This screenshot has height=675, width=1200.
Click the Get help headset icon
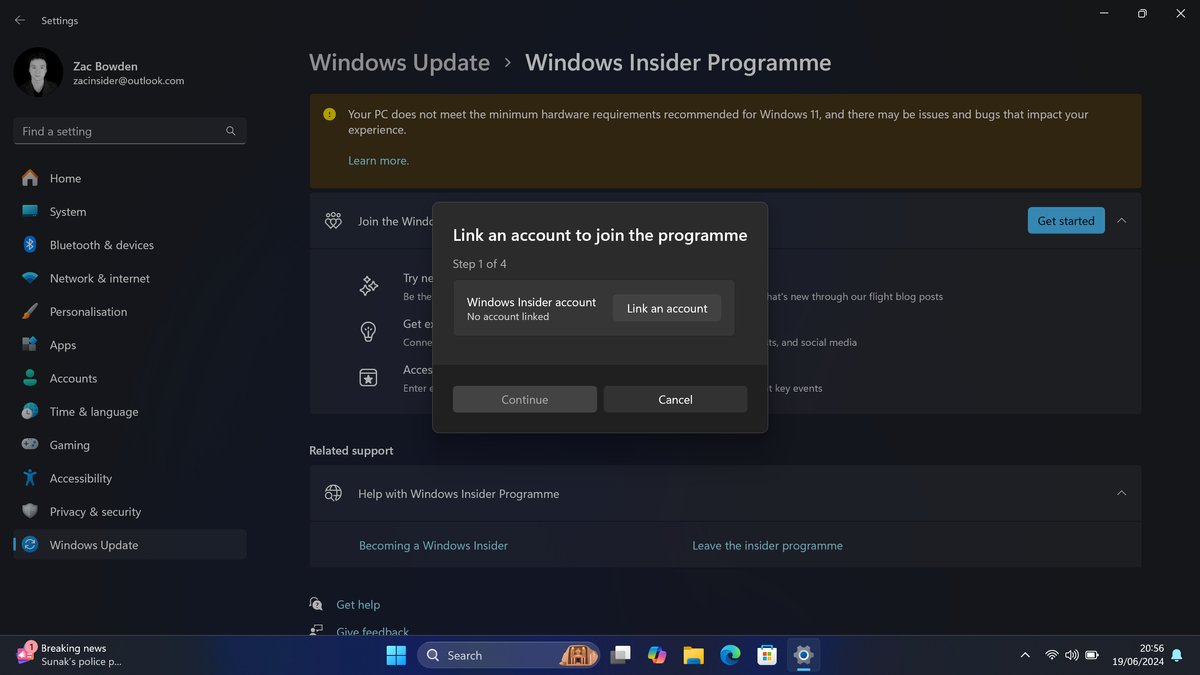point(316,604)
